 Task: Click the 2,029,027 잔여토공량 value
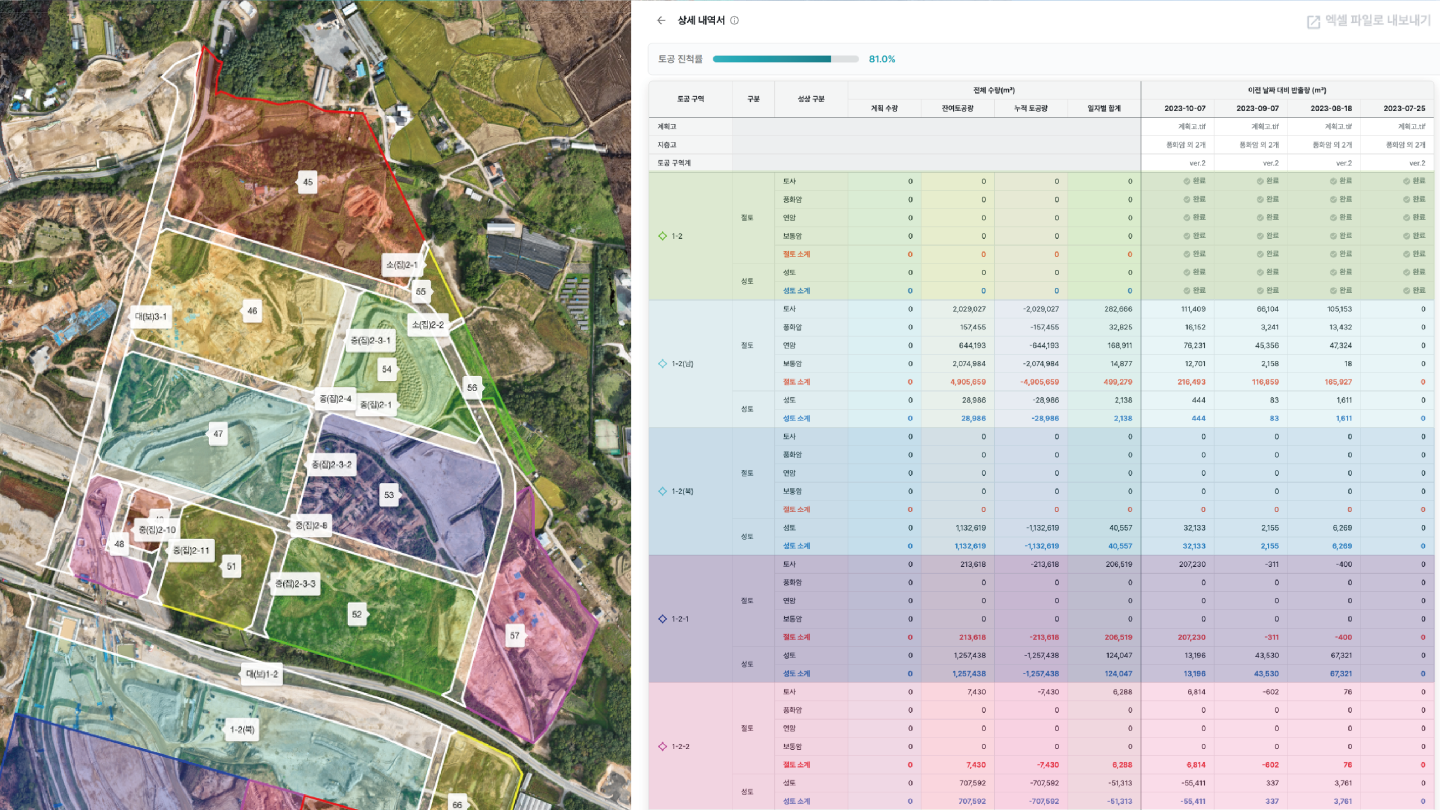click(x=967, y=309)
